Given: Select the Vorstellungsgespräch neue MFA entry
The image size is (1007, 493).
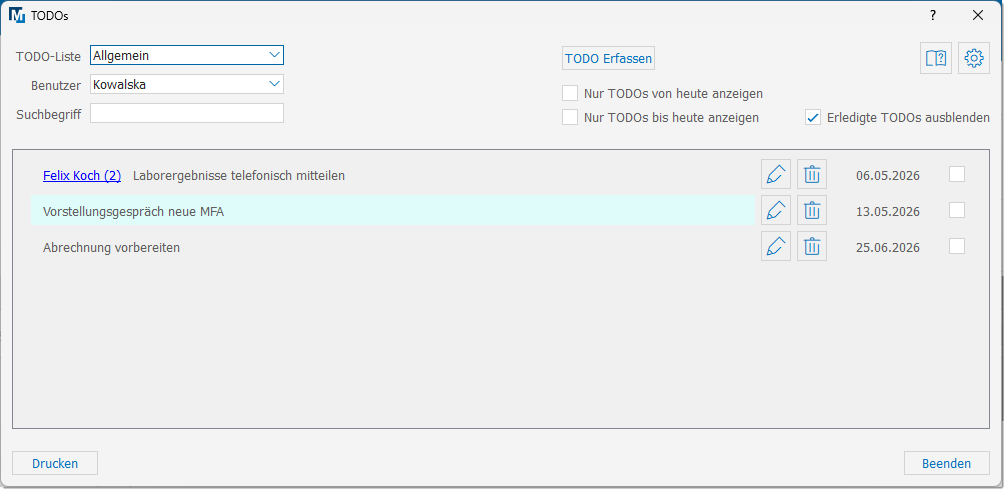Looking at the screenshot, I should coord(392,211).
